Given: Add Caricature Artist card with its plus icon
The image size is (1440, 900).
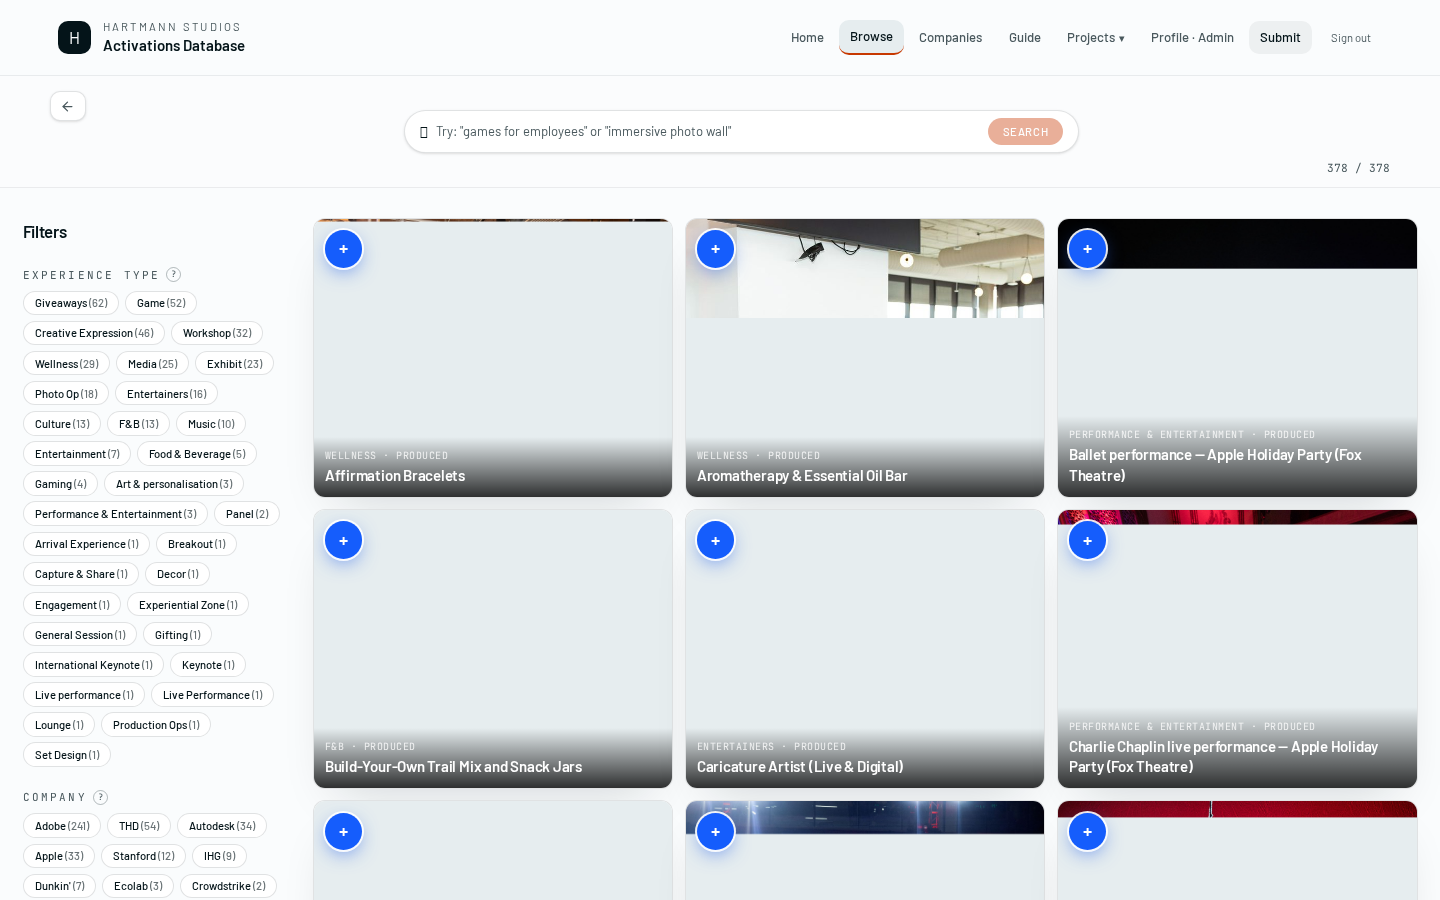Looking at the screenshot, I should (715, 540).
